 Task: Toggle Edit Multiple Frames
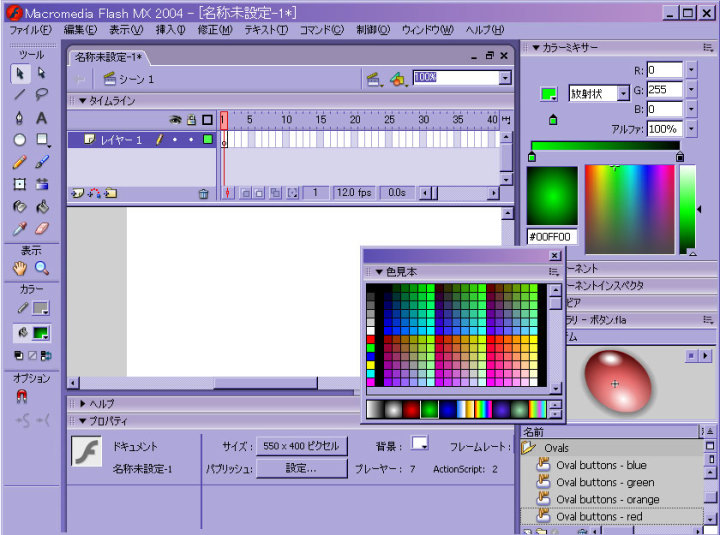click(276, 193)
